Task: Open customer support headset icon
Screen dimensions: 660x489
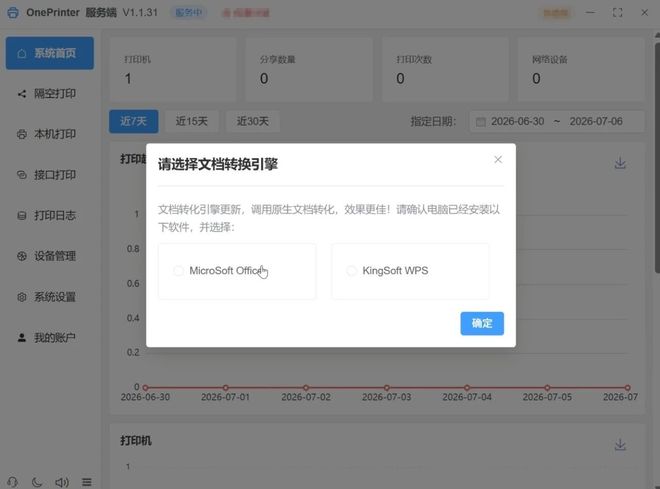Action: tap(12, 482)
